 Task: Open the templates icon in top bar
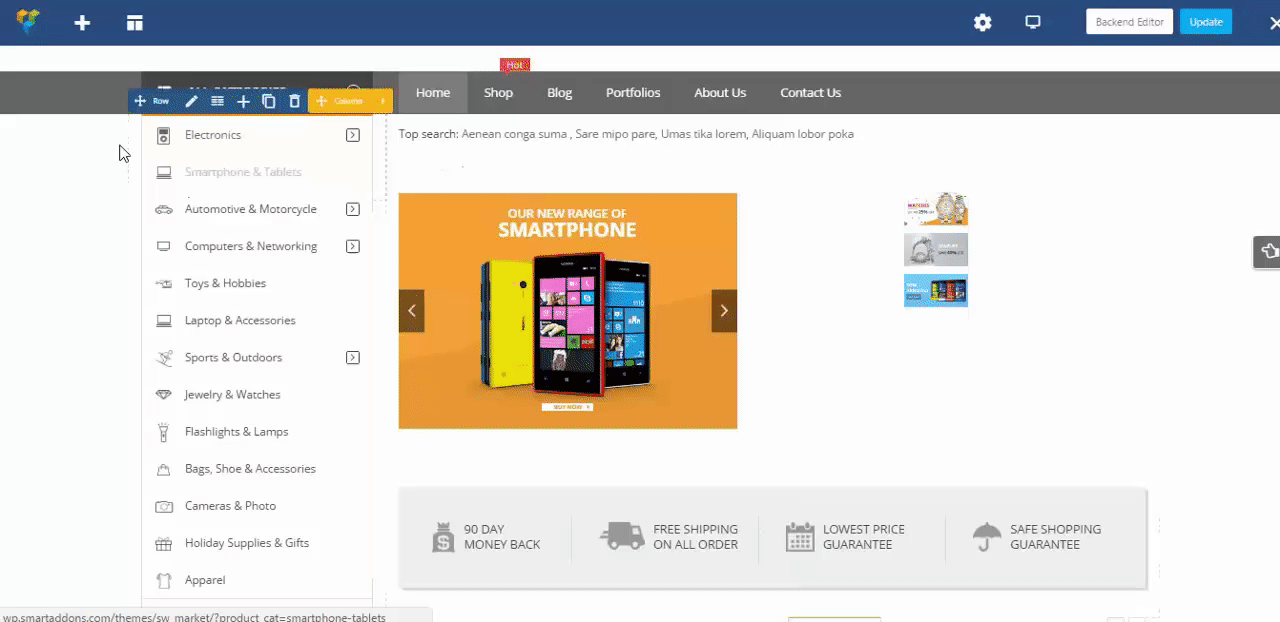135,23
